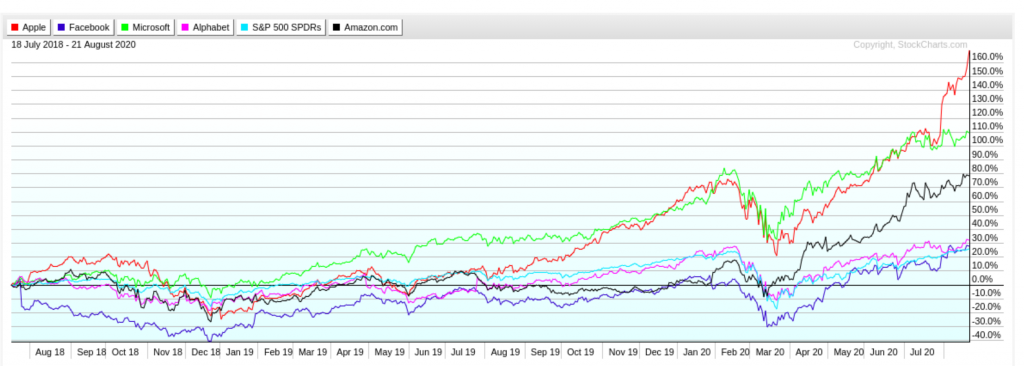Viewport: 1024px width, 366px height.
Task: Click the Oct 18 axis label
Action: tap(125, 352)
